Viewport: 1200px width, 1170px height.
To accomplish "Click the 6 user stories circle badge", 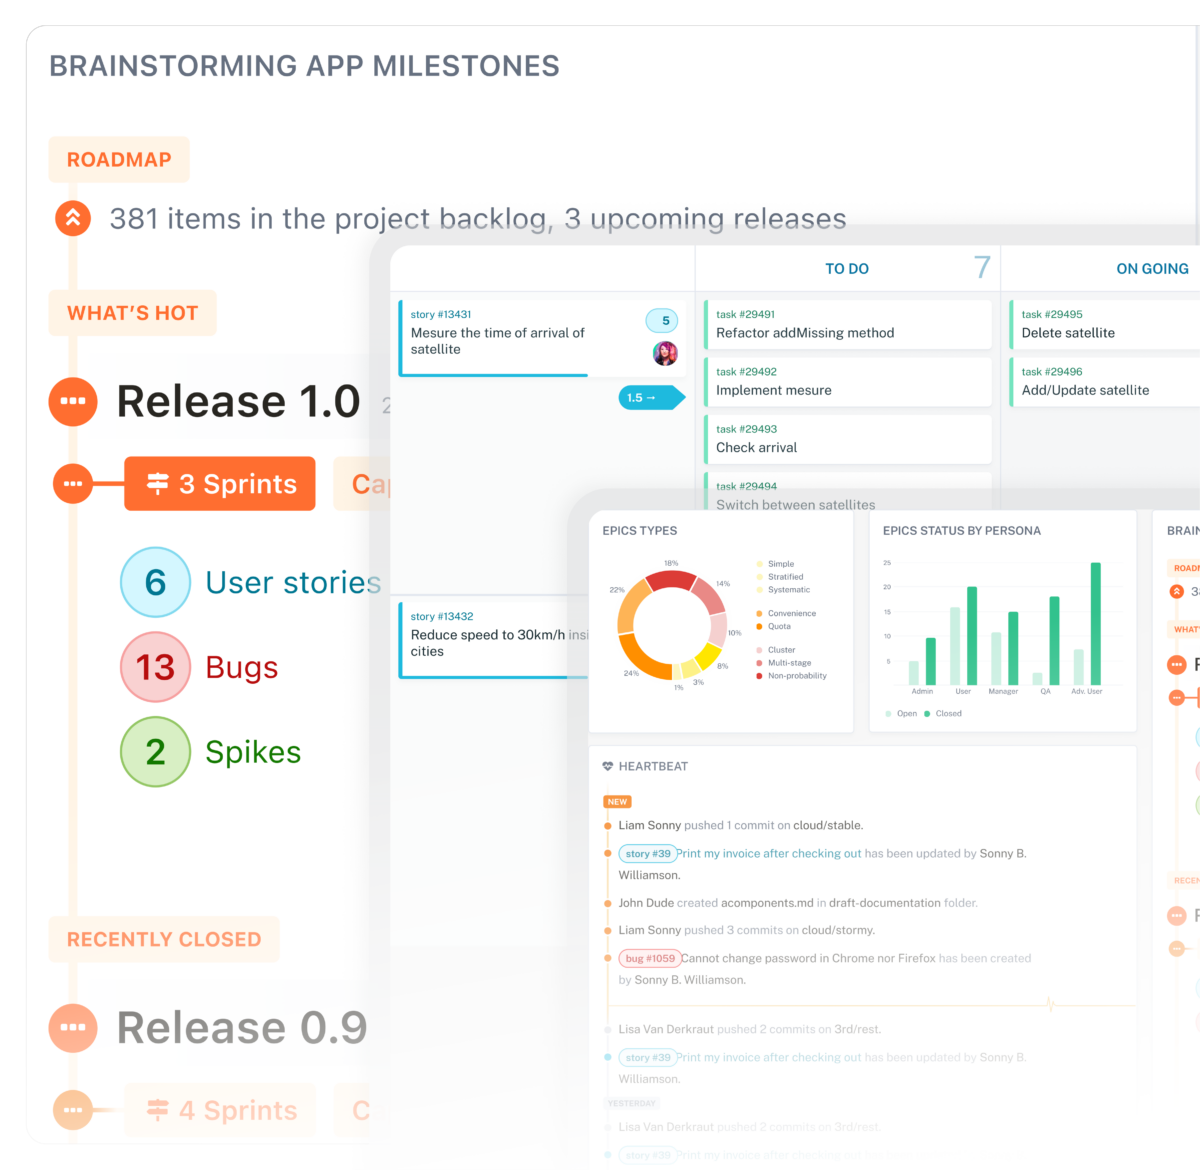I will (x=155, y=582).
